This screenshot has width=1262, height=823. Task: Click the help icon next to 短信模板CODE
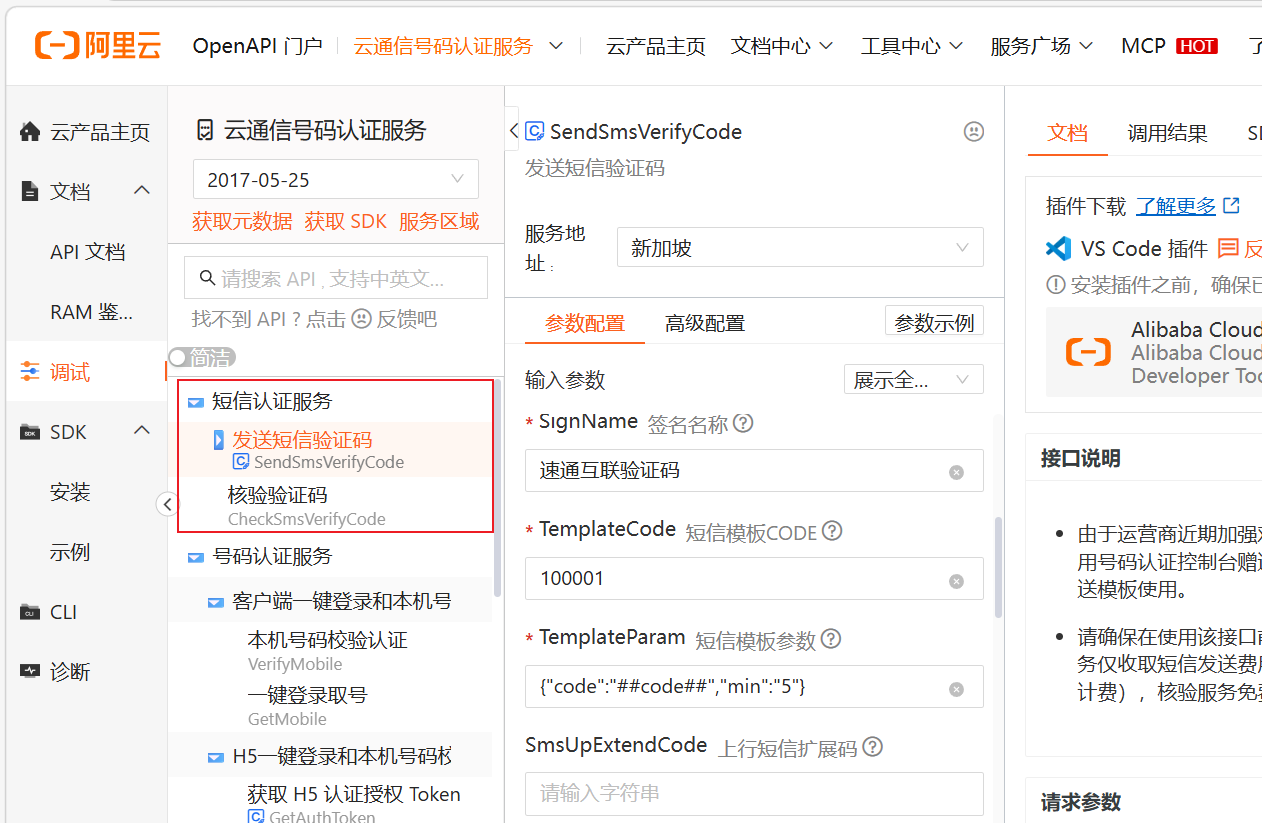pos(832,531)
